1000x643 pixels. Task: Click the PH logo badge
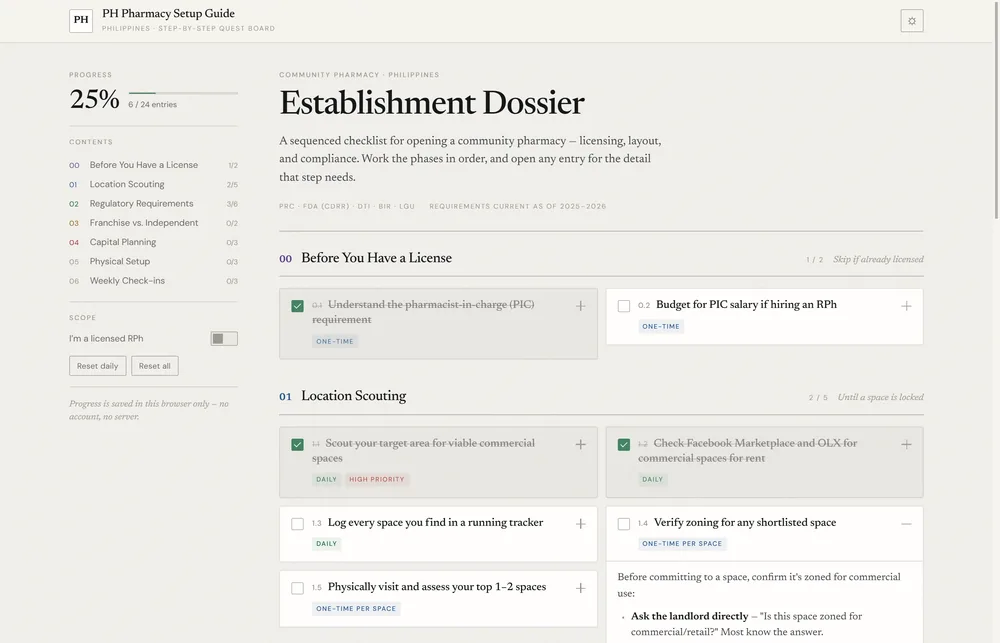(81, 20)
